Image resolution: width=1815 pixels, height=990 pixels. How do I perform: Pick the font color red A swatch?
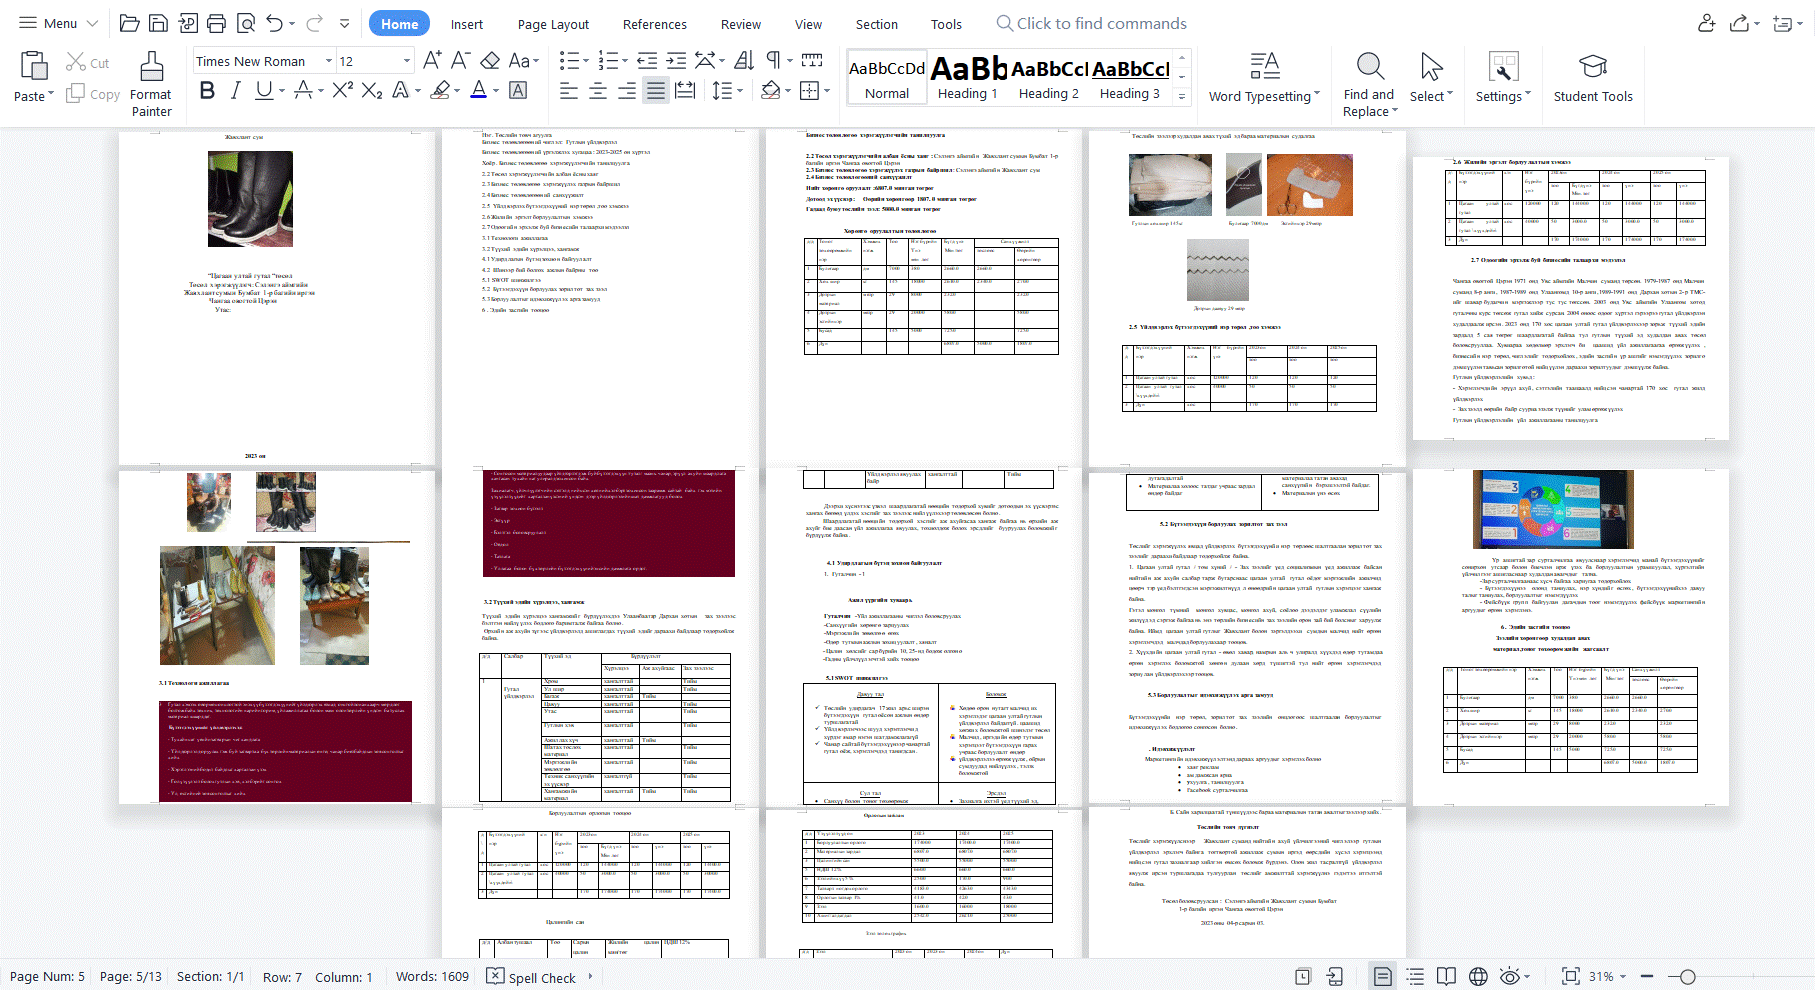478,90
